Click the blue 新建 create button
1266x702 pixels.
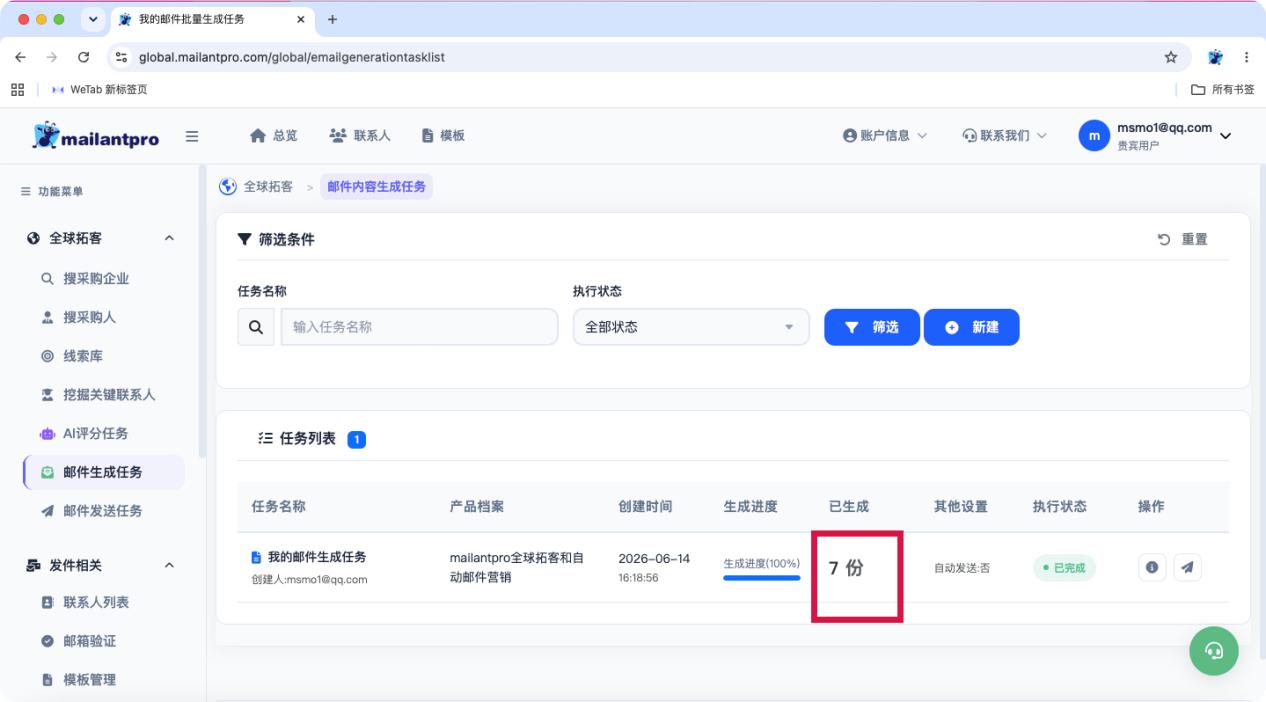pos(972,327)
